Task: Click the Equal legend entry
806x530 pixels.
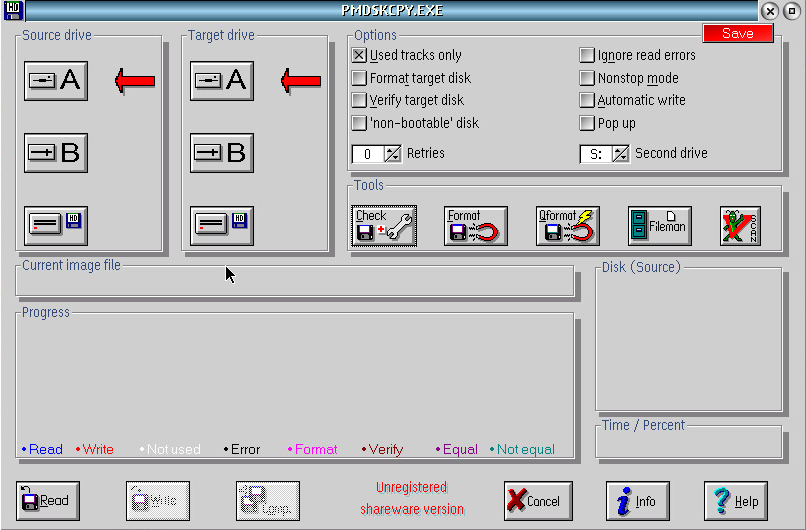Action: click(x=456, y=449)
